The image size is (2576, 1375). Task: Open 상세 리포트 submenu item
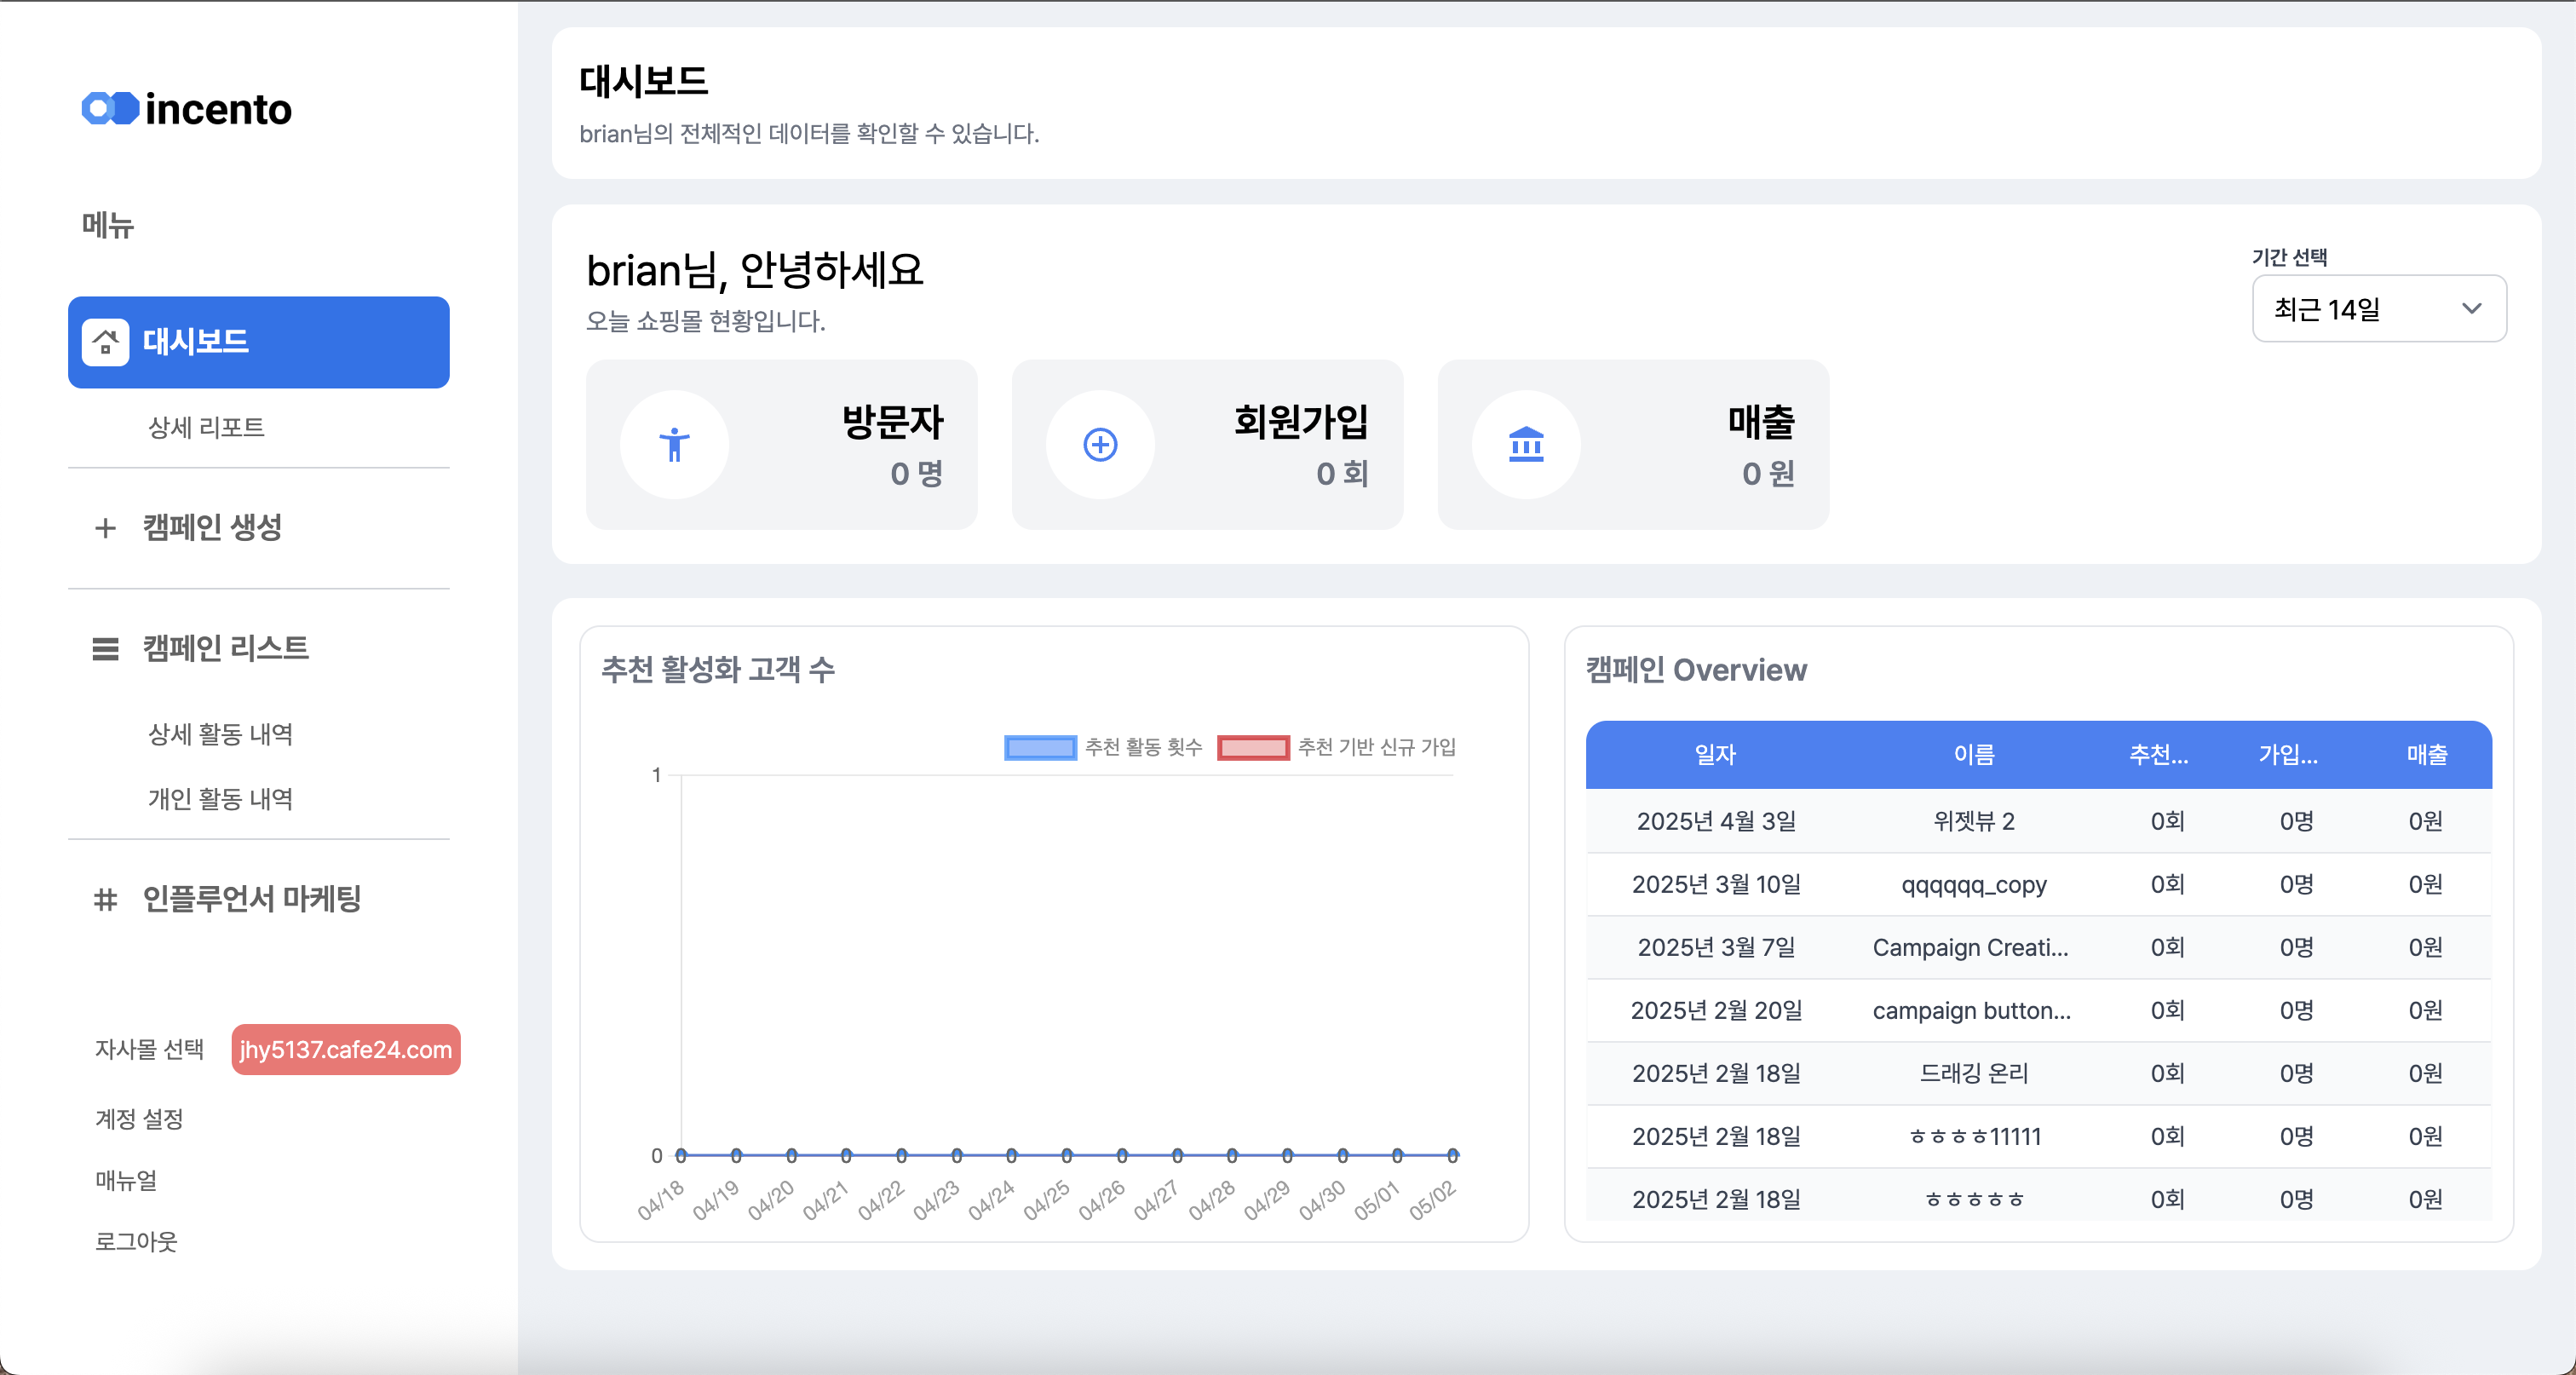[206, 427]
